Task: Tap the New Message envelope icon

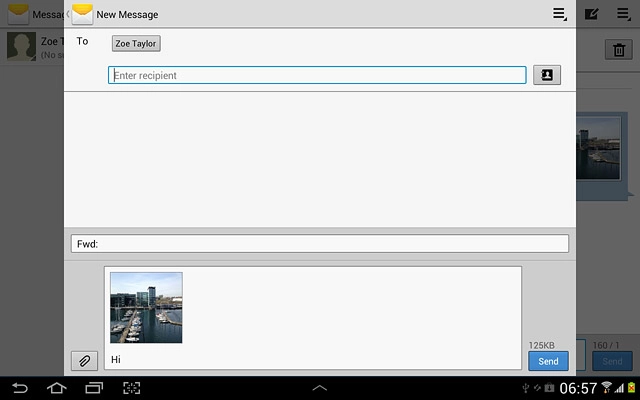Action: point(82,14)
